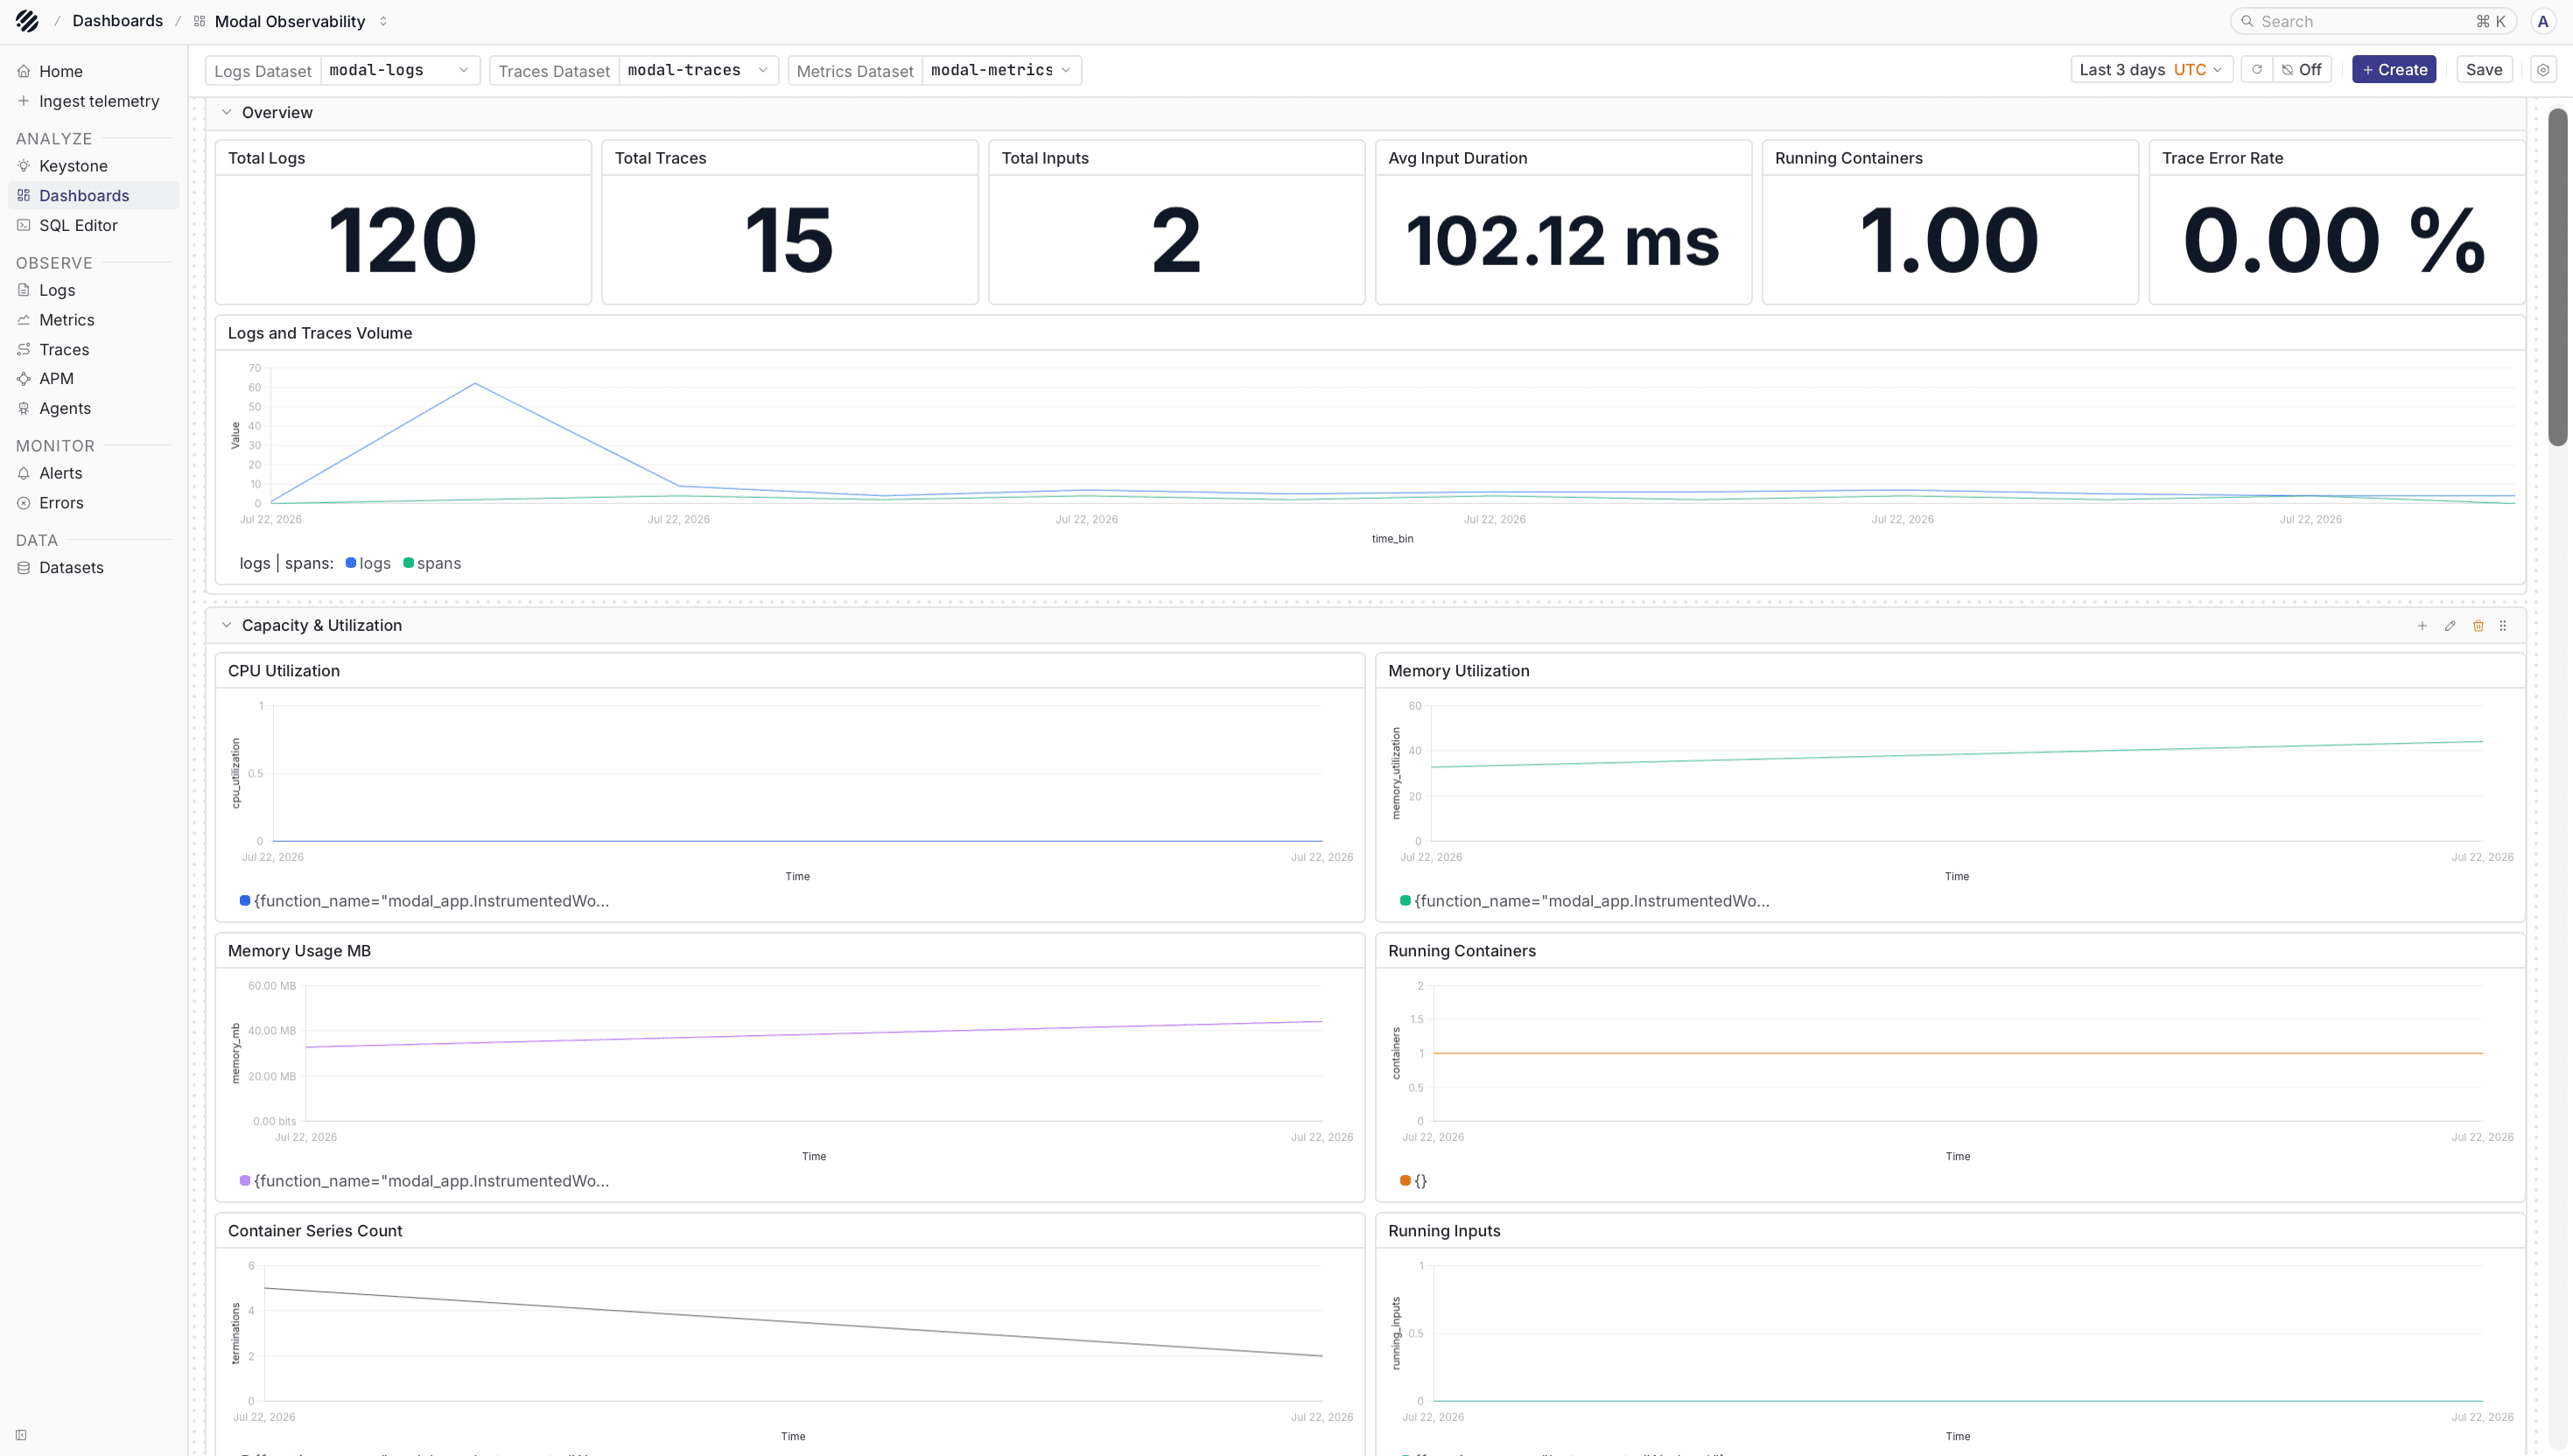The height and width of the screenshot is (1456, 2573).
Task: Click the Datasets database icon
Action: pyautogui.click(x=23, y=568)
